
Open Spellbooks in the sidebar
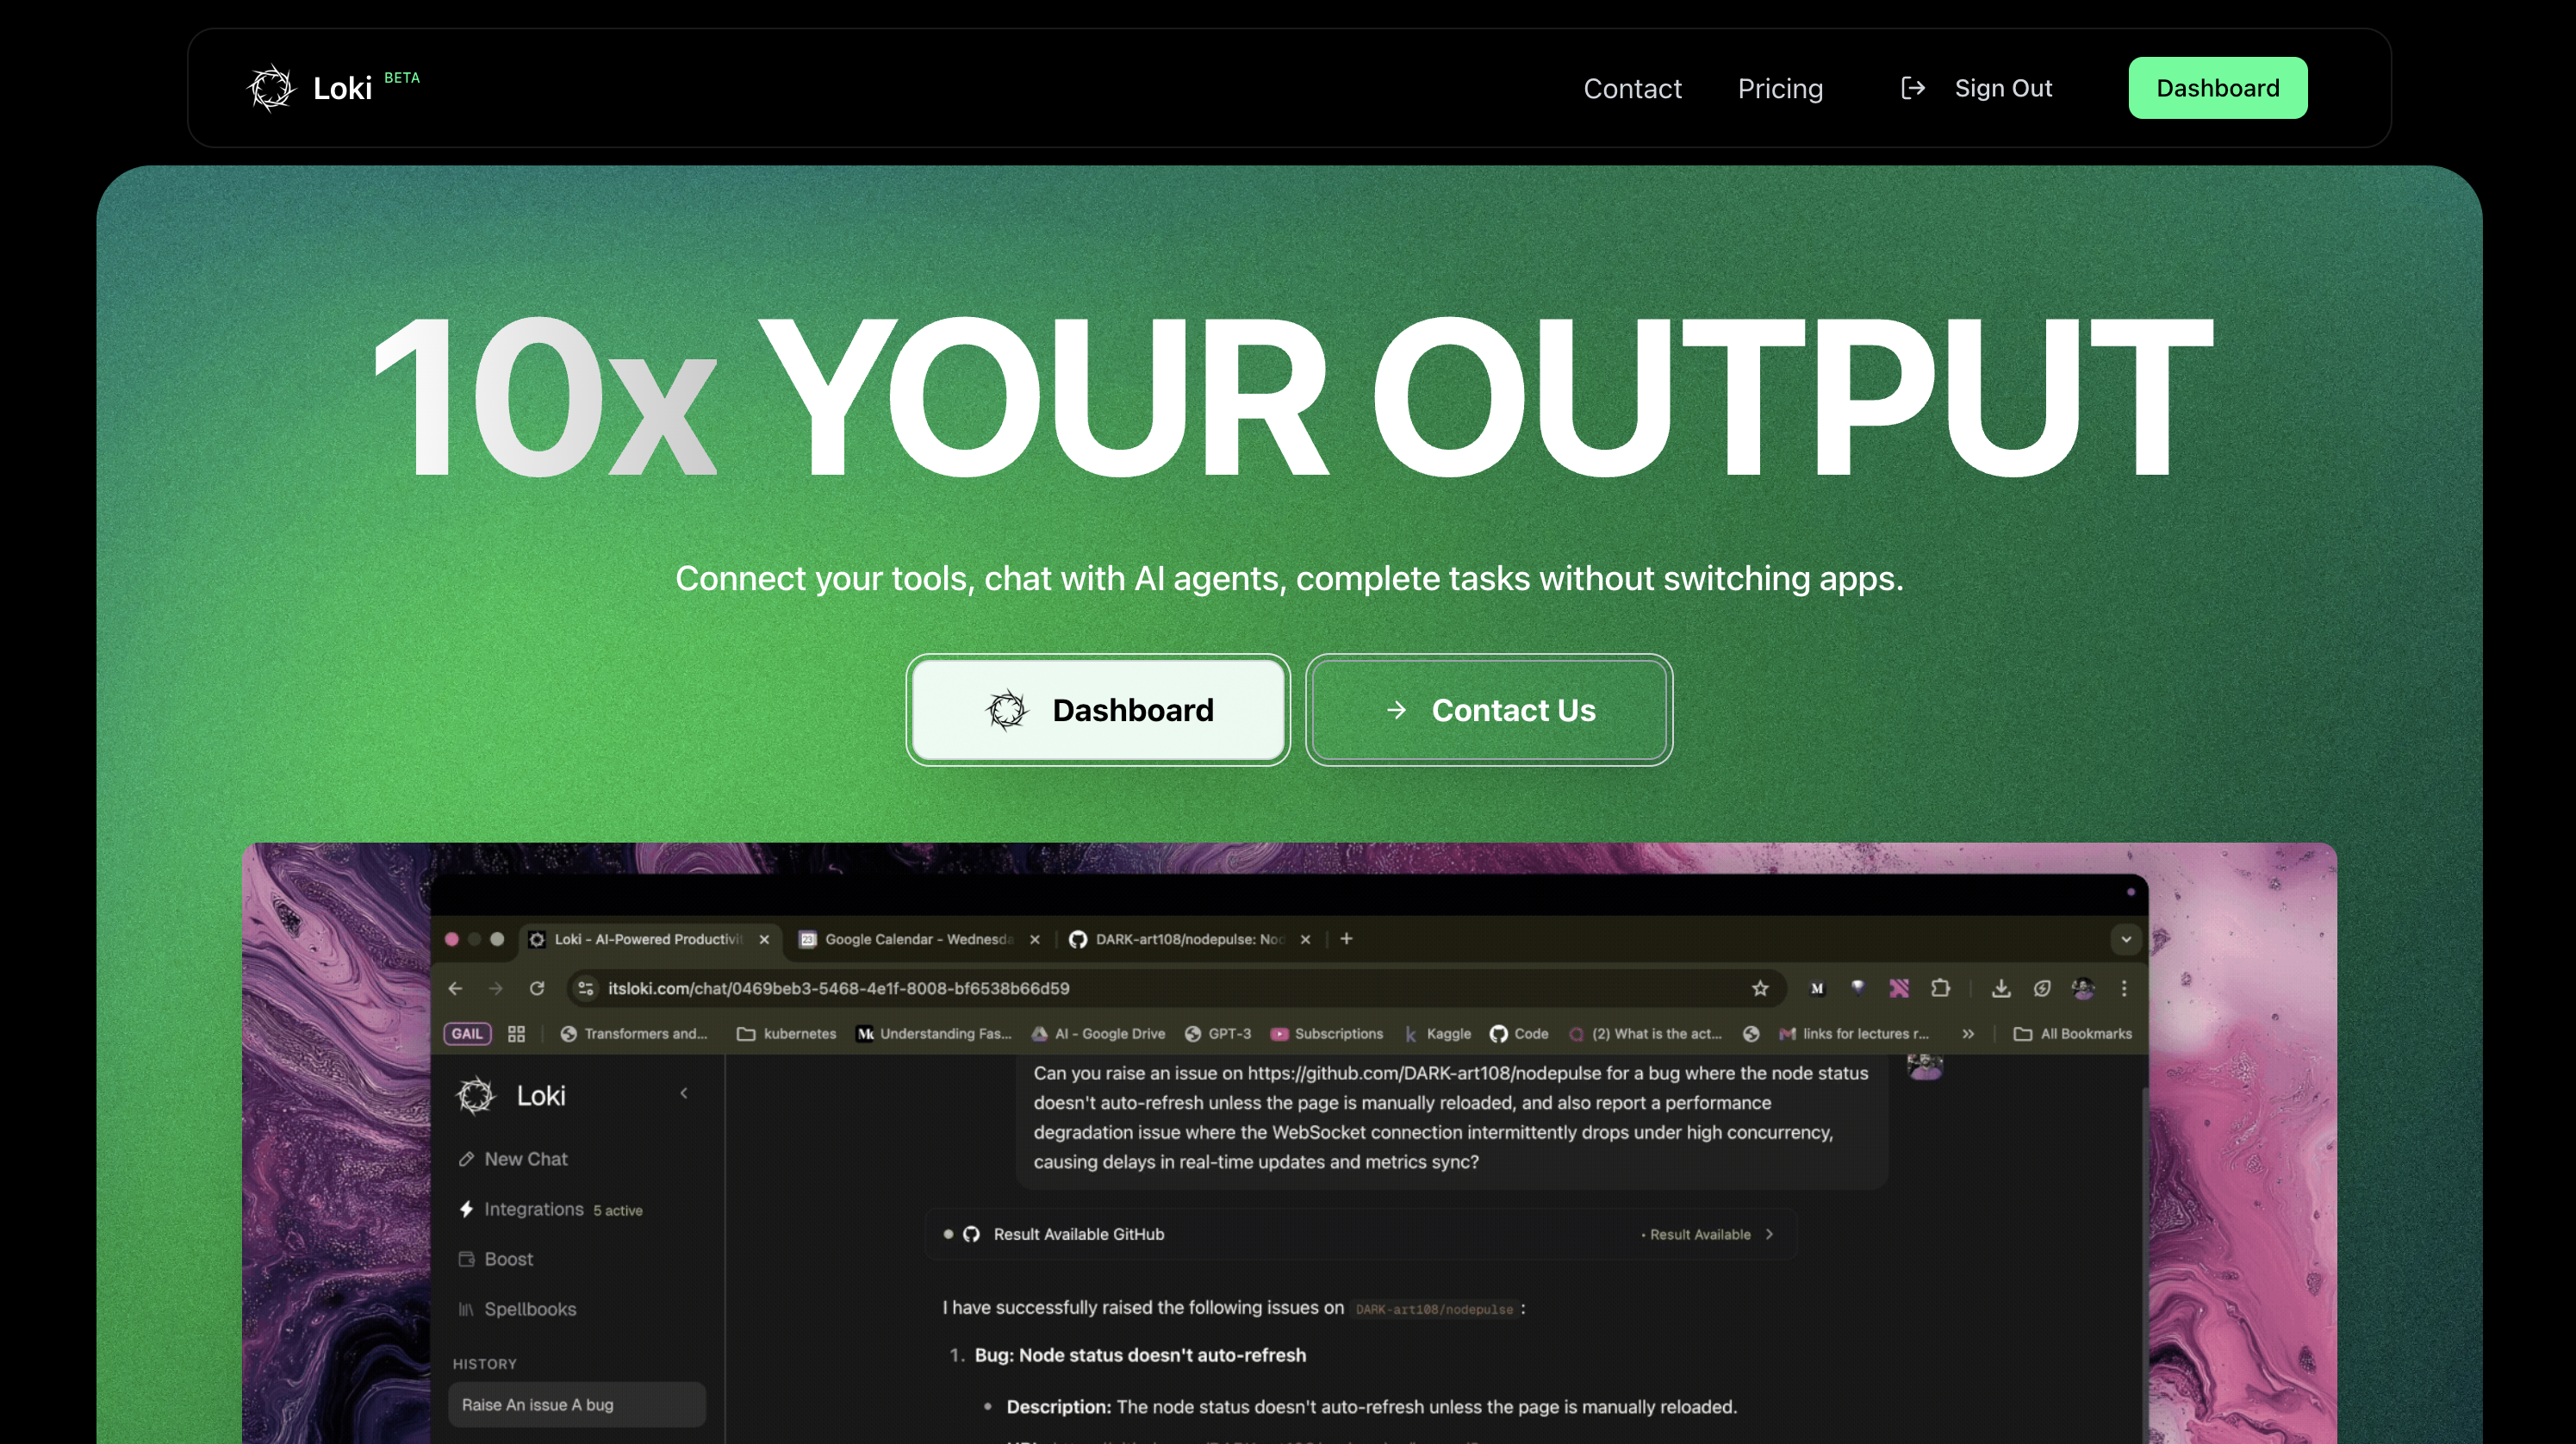click(x=529, y=1309)
